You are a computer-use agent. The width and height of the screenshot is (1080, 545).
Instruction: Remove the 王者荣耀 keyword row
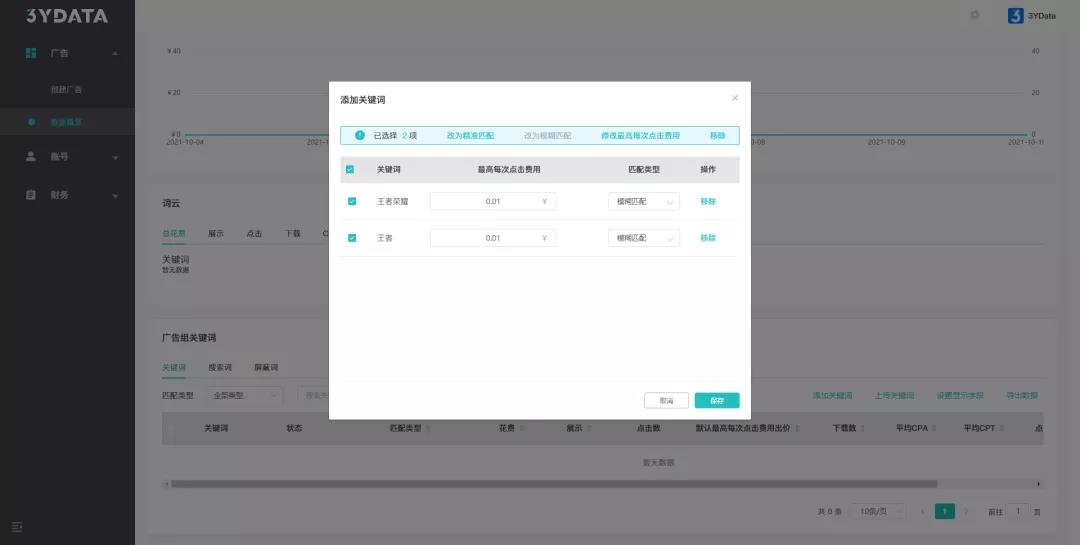coord(708,201)
